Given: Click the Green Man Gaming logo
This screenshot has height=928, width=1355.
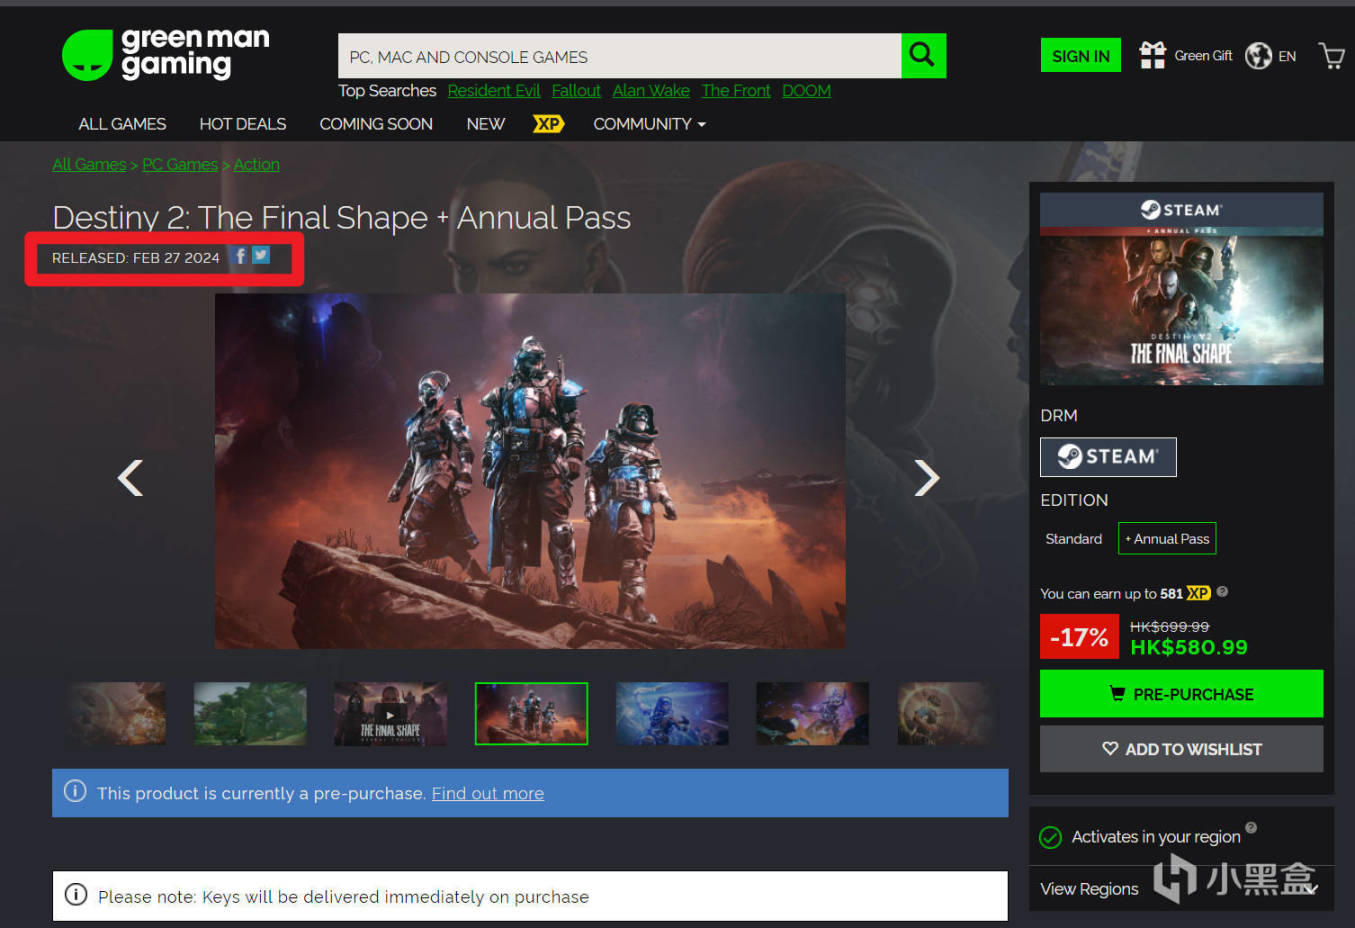Looking at the screenshot, I should [x=166, y=54].
